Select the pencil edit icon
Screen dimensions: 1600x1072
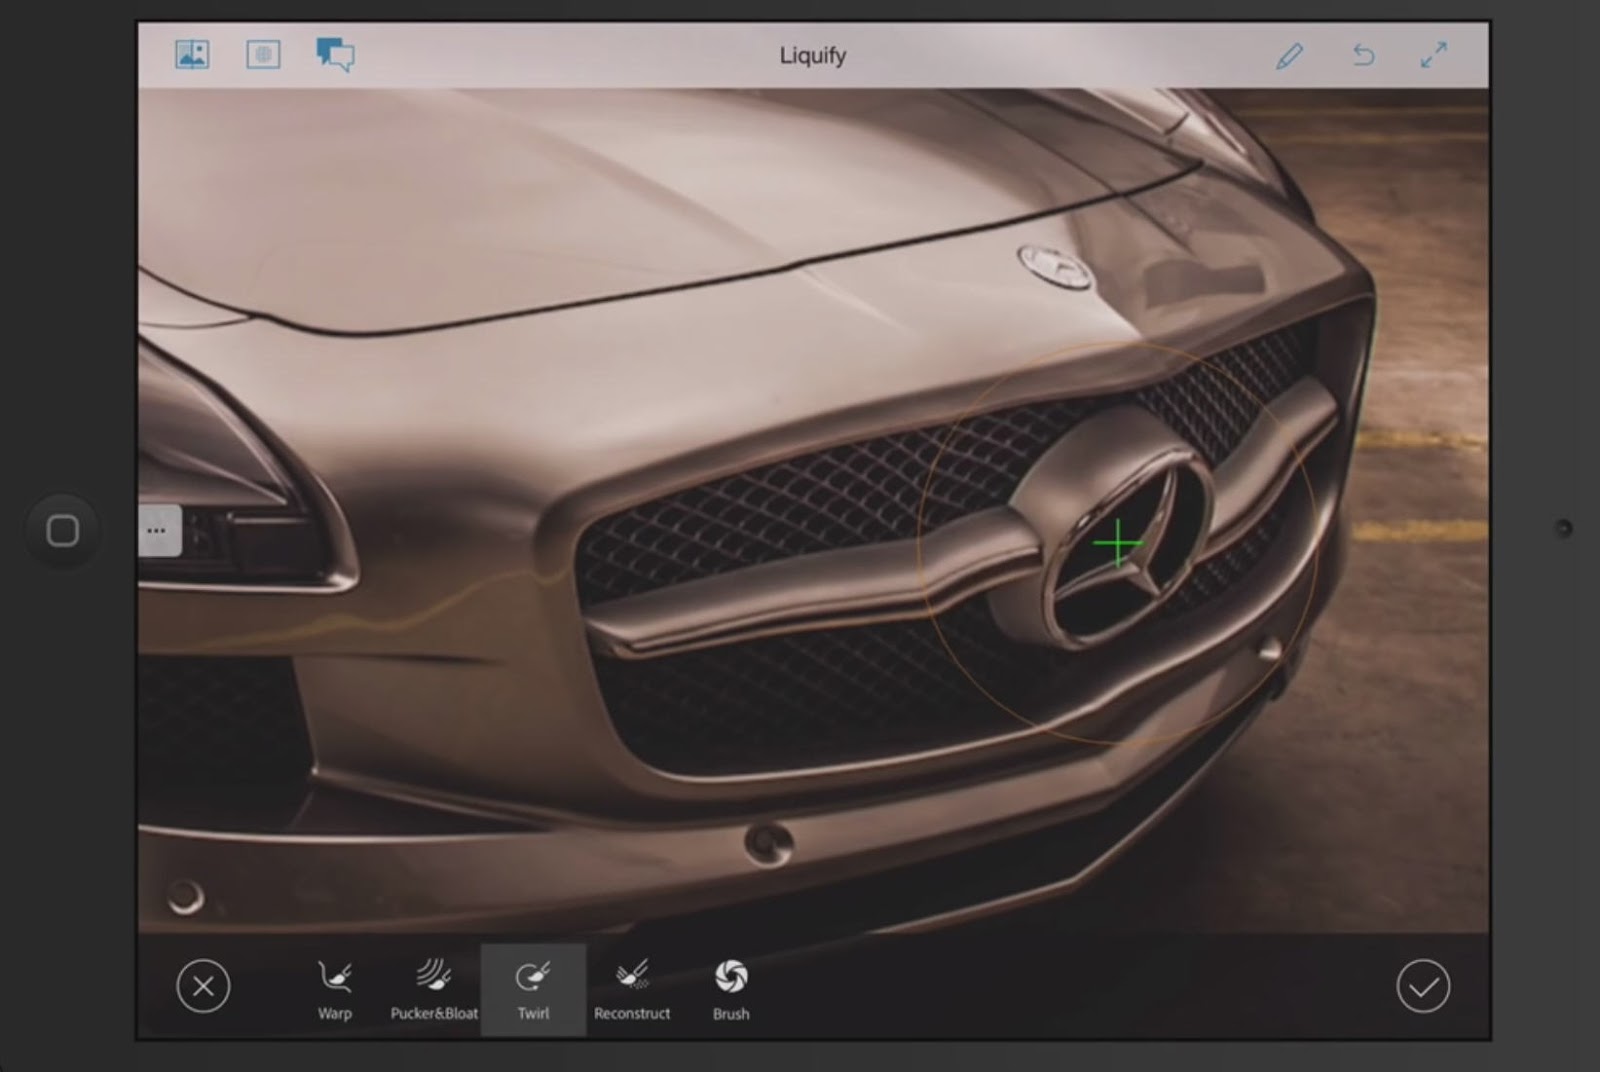tap(1290, 55)
